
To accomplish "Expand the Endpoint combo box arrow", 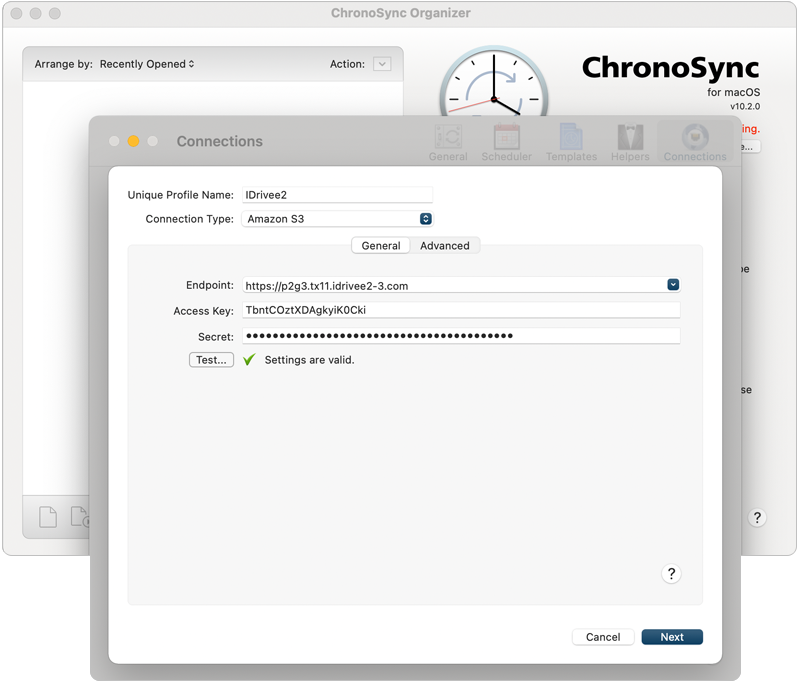I will 673,285.
